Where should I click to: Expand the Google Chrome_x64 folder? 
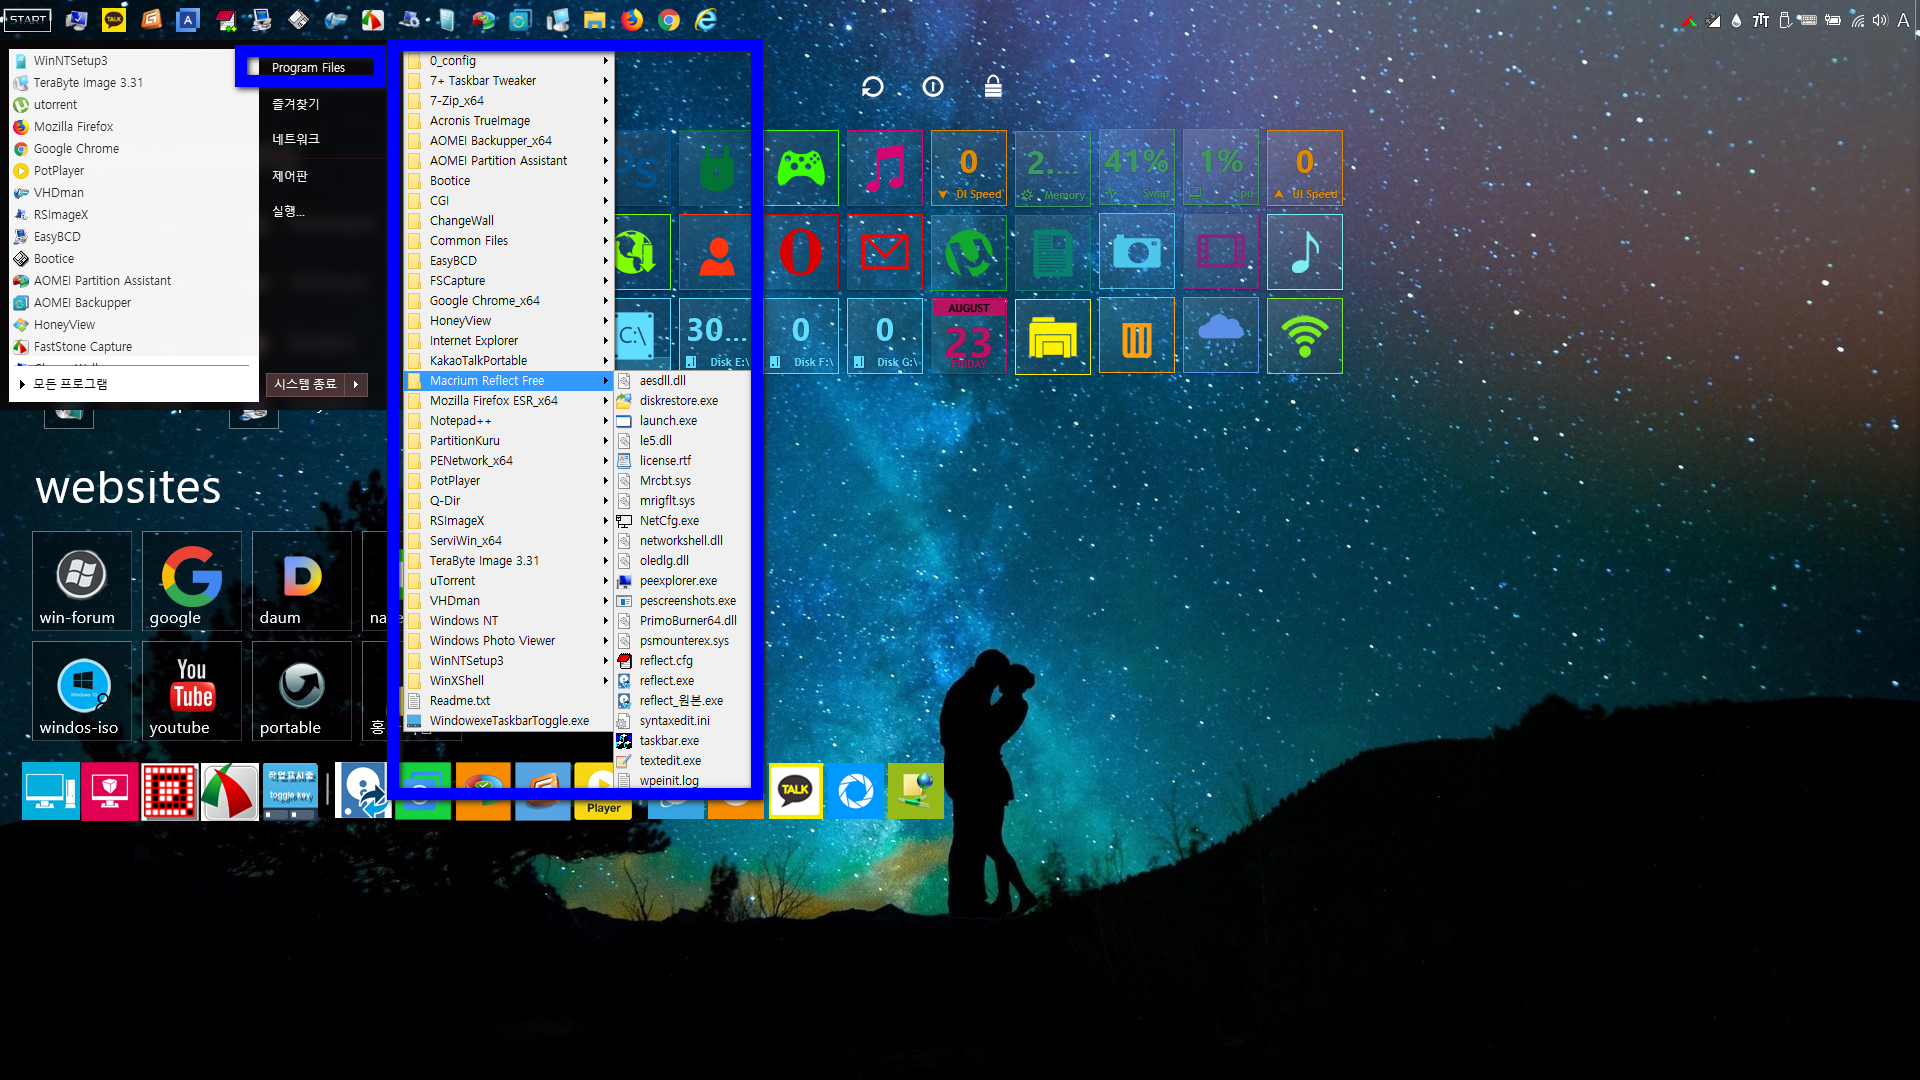point(508,301)
